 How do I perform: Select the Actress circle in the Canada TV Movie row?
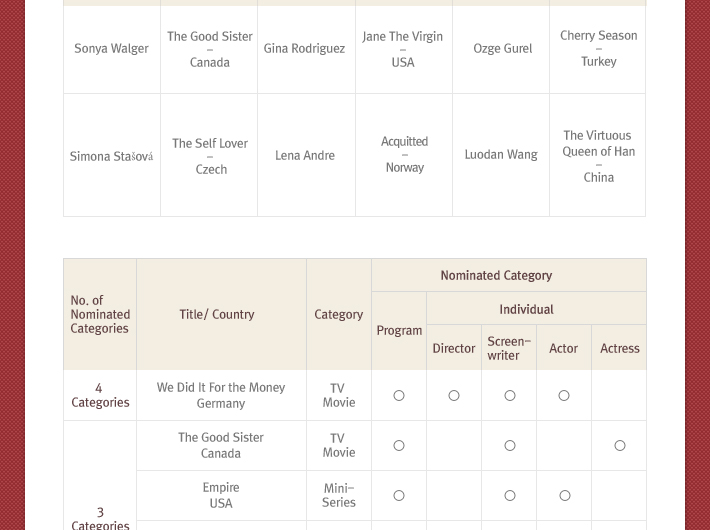[620, 446]
